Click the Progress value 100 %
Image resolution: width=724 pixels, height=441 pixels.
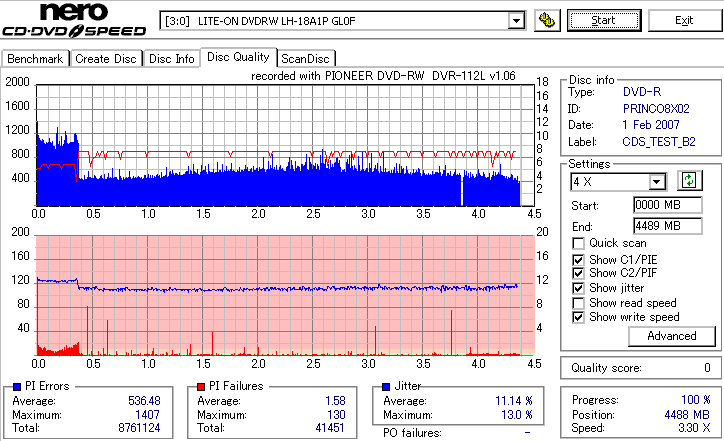696,400
